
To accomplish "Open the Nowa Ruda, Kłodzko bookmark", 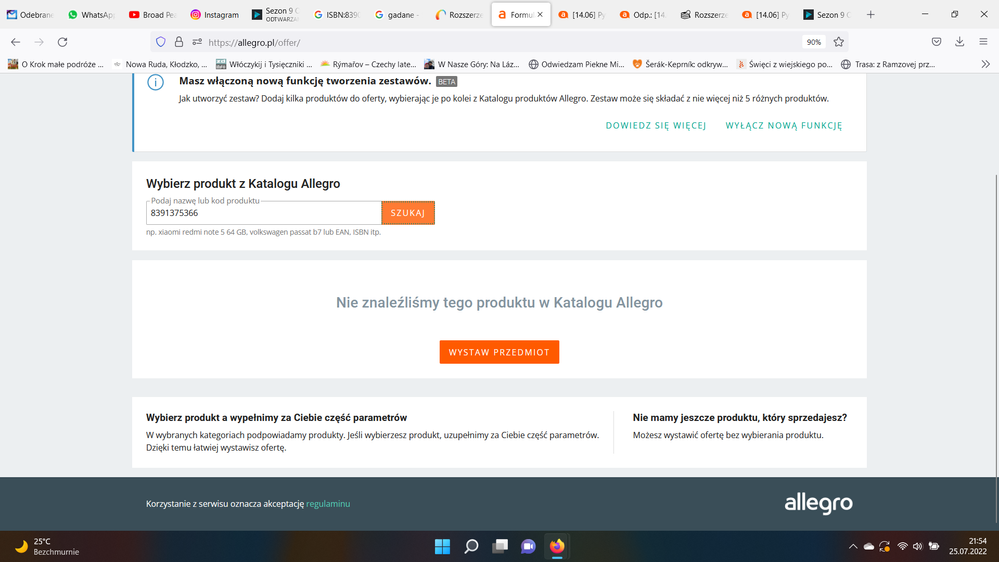I will click(160, 64).
